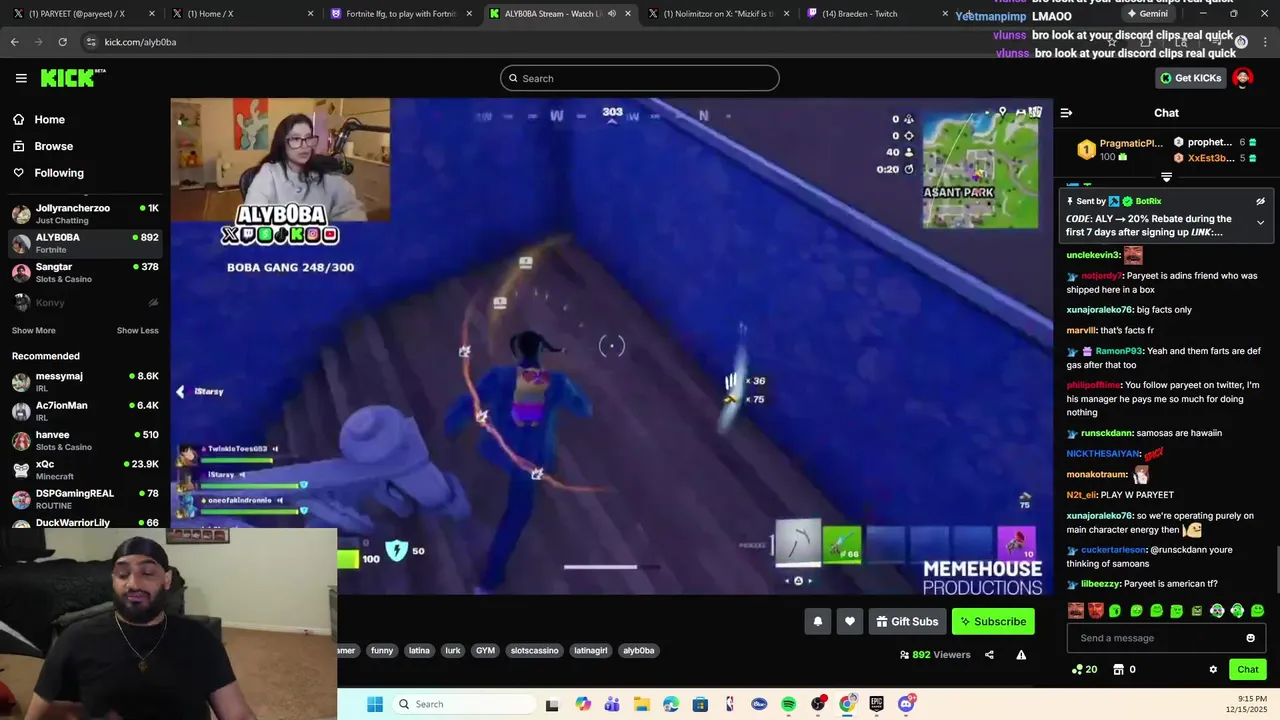Select the funny tag
This screenshot has width=1280, height=720.
[382, 650]
